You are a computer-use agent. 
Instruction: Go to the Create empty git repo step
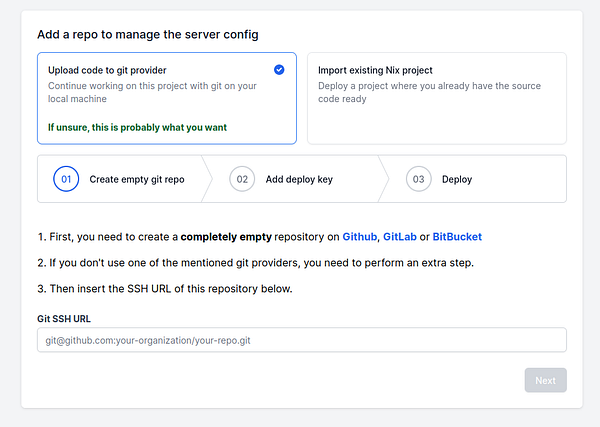pyautogui.click(x=137, y=180)
